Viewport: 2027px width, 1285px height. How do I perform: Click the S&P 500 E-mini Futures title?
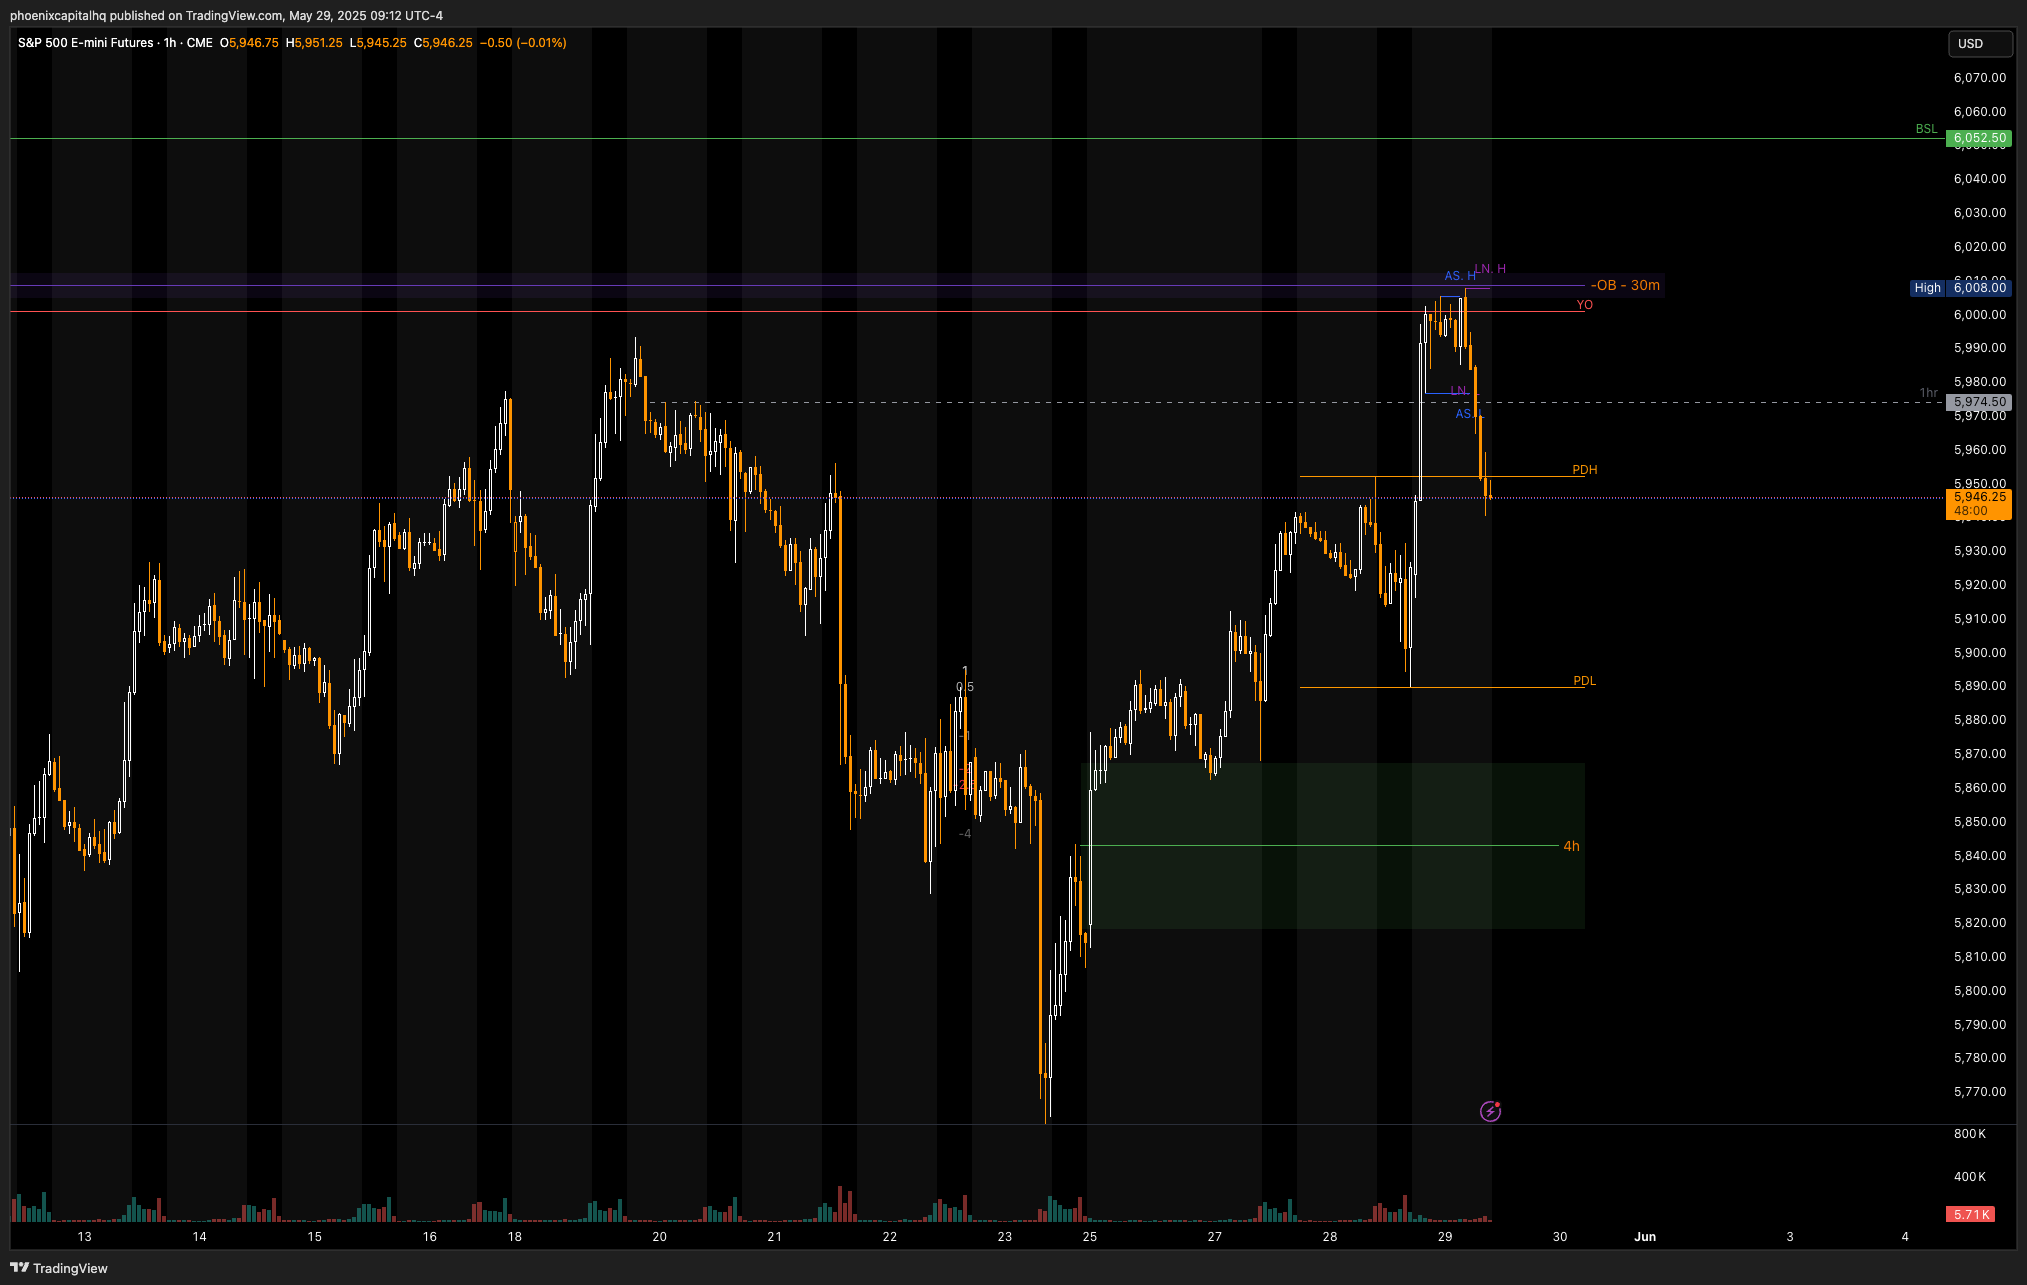[86, 43]
